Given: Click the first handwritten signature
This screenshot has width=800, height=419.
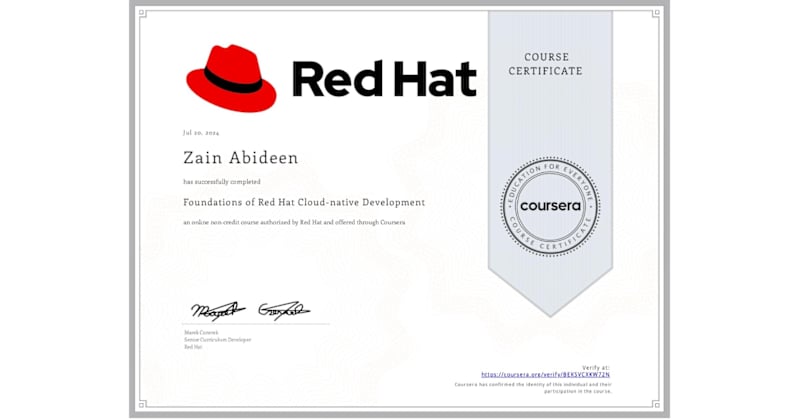Looking at the screenshot, I should pos(218,310).
